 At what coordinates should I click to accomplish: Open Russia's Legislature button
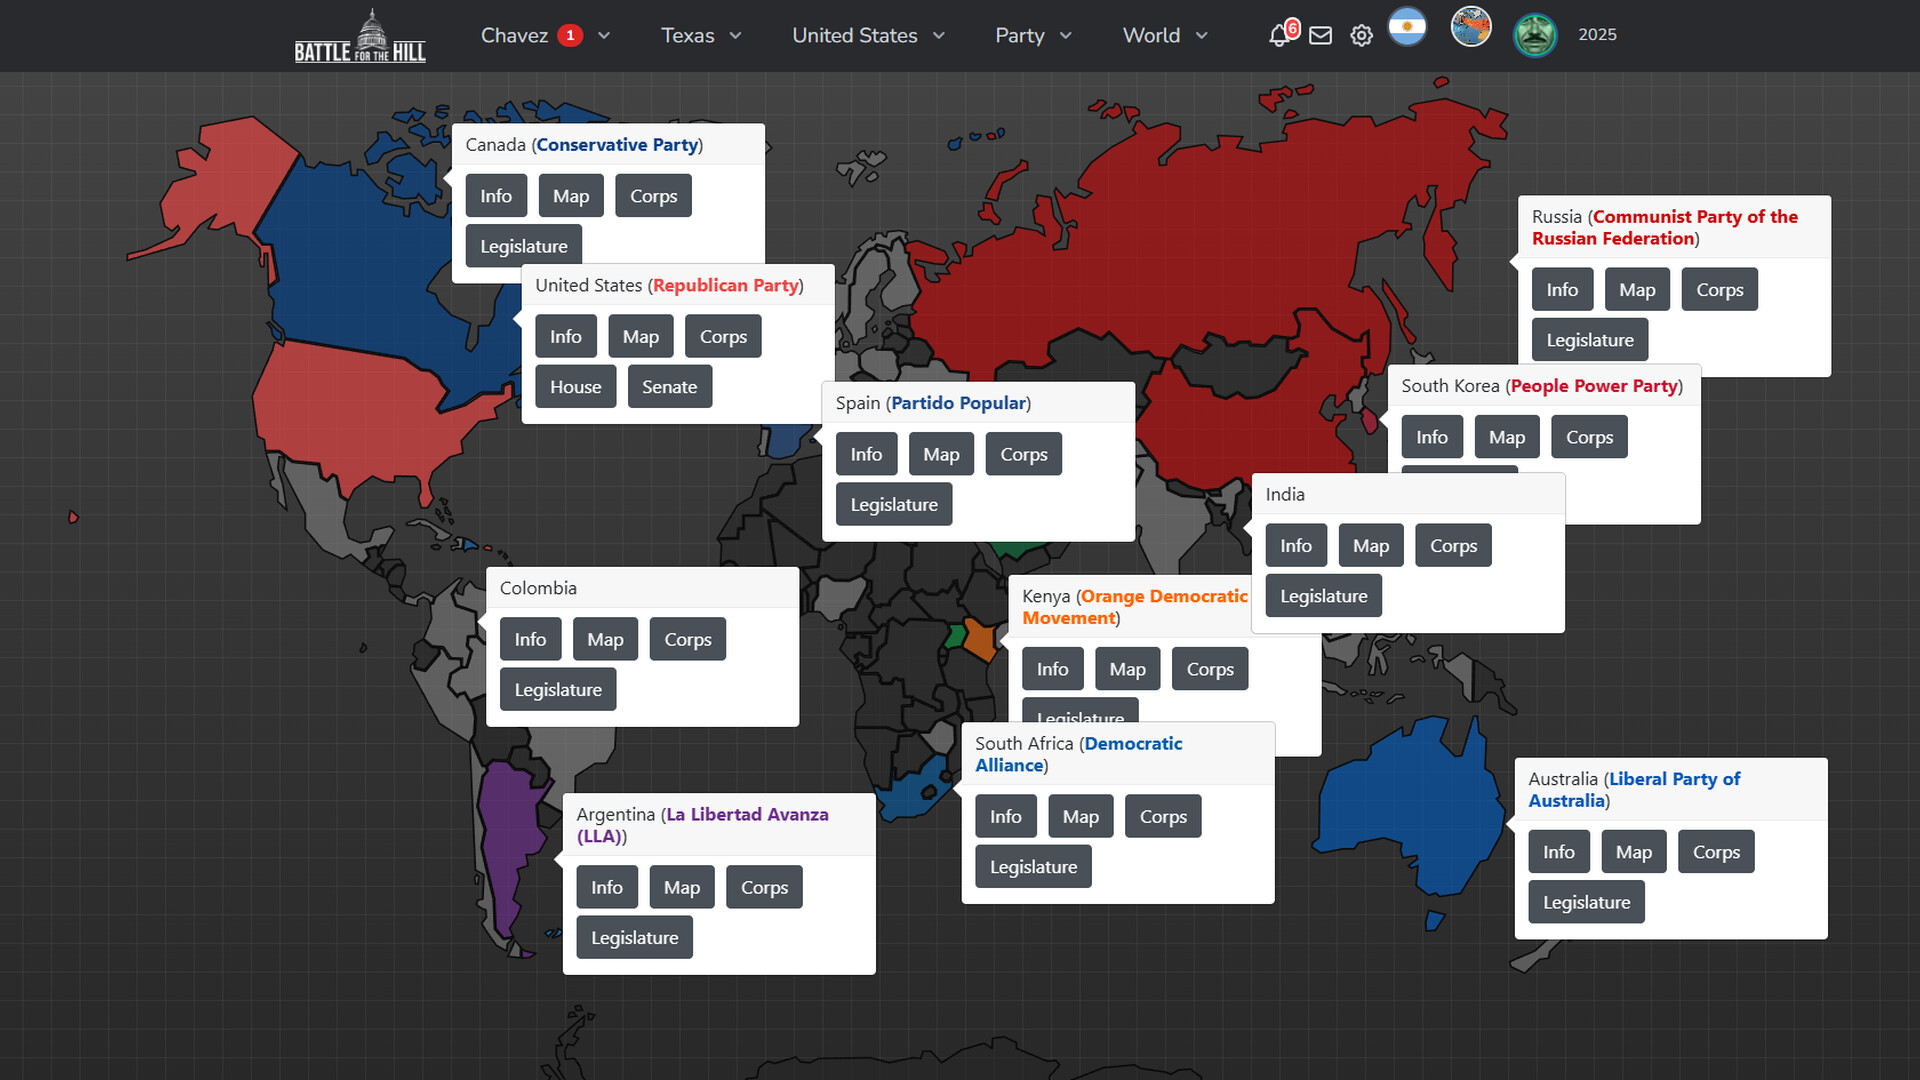[x=1590, y=340]
